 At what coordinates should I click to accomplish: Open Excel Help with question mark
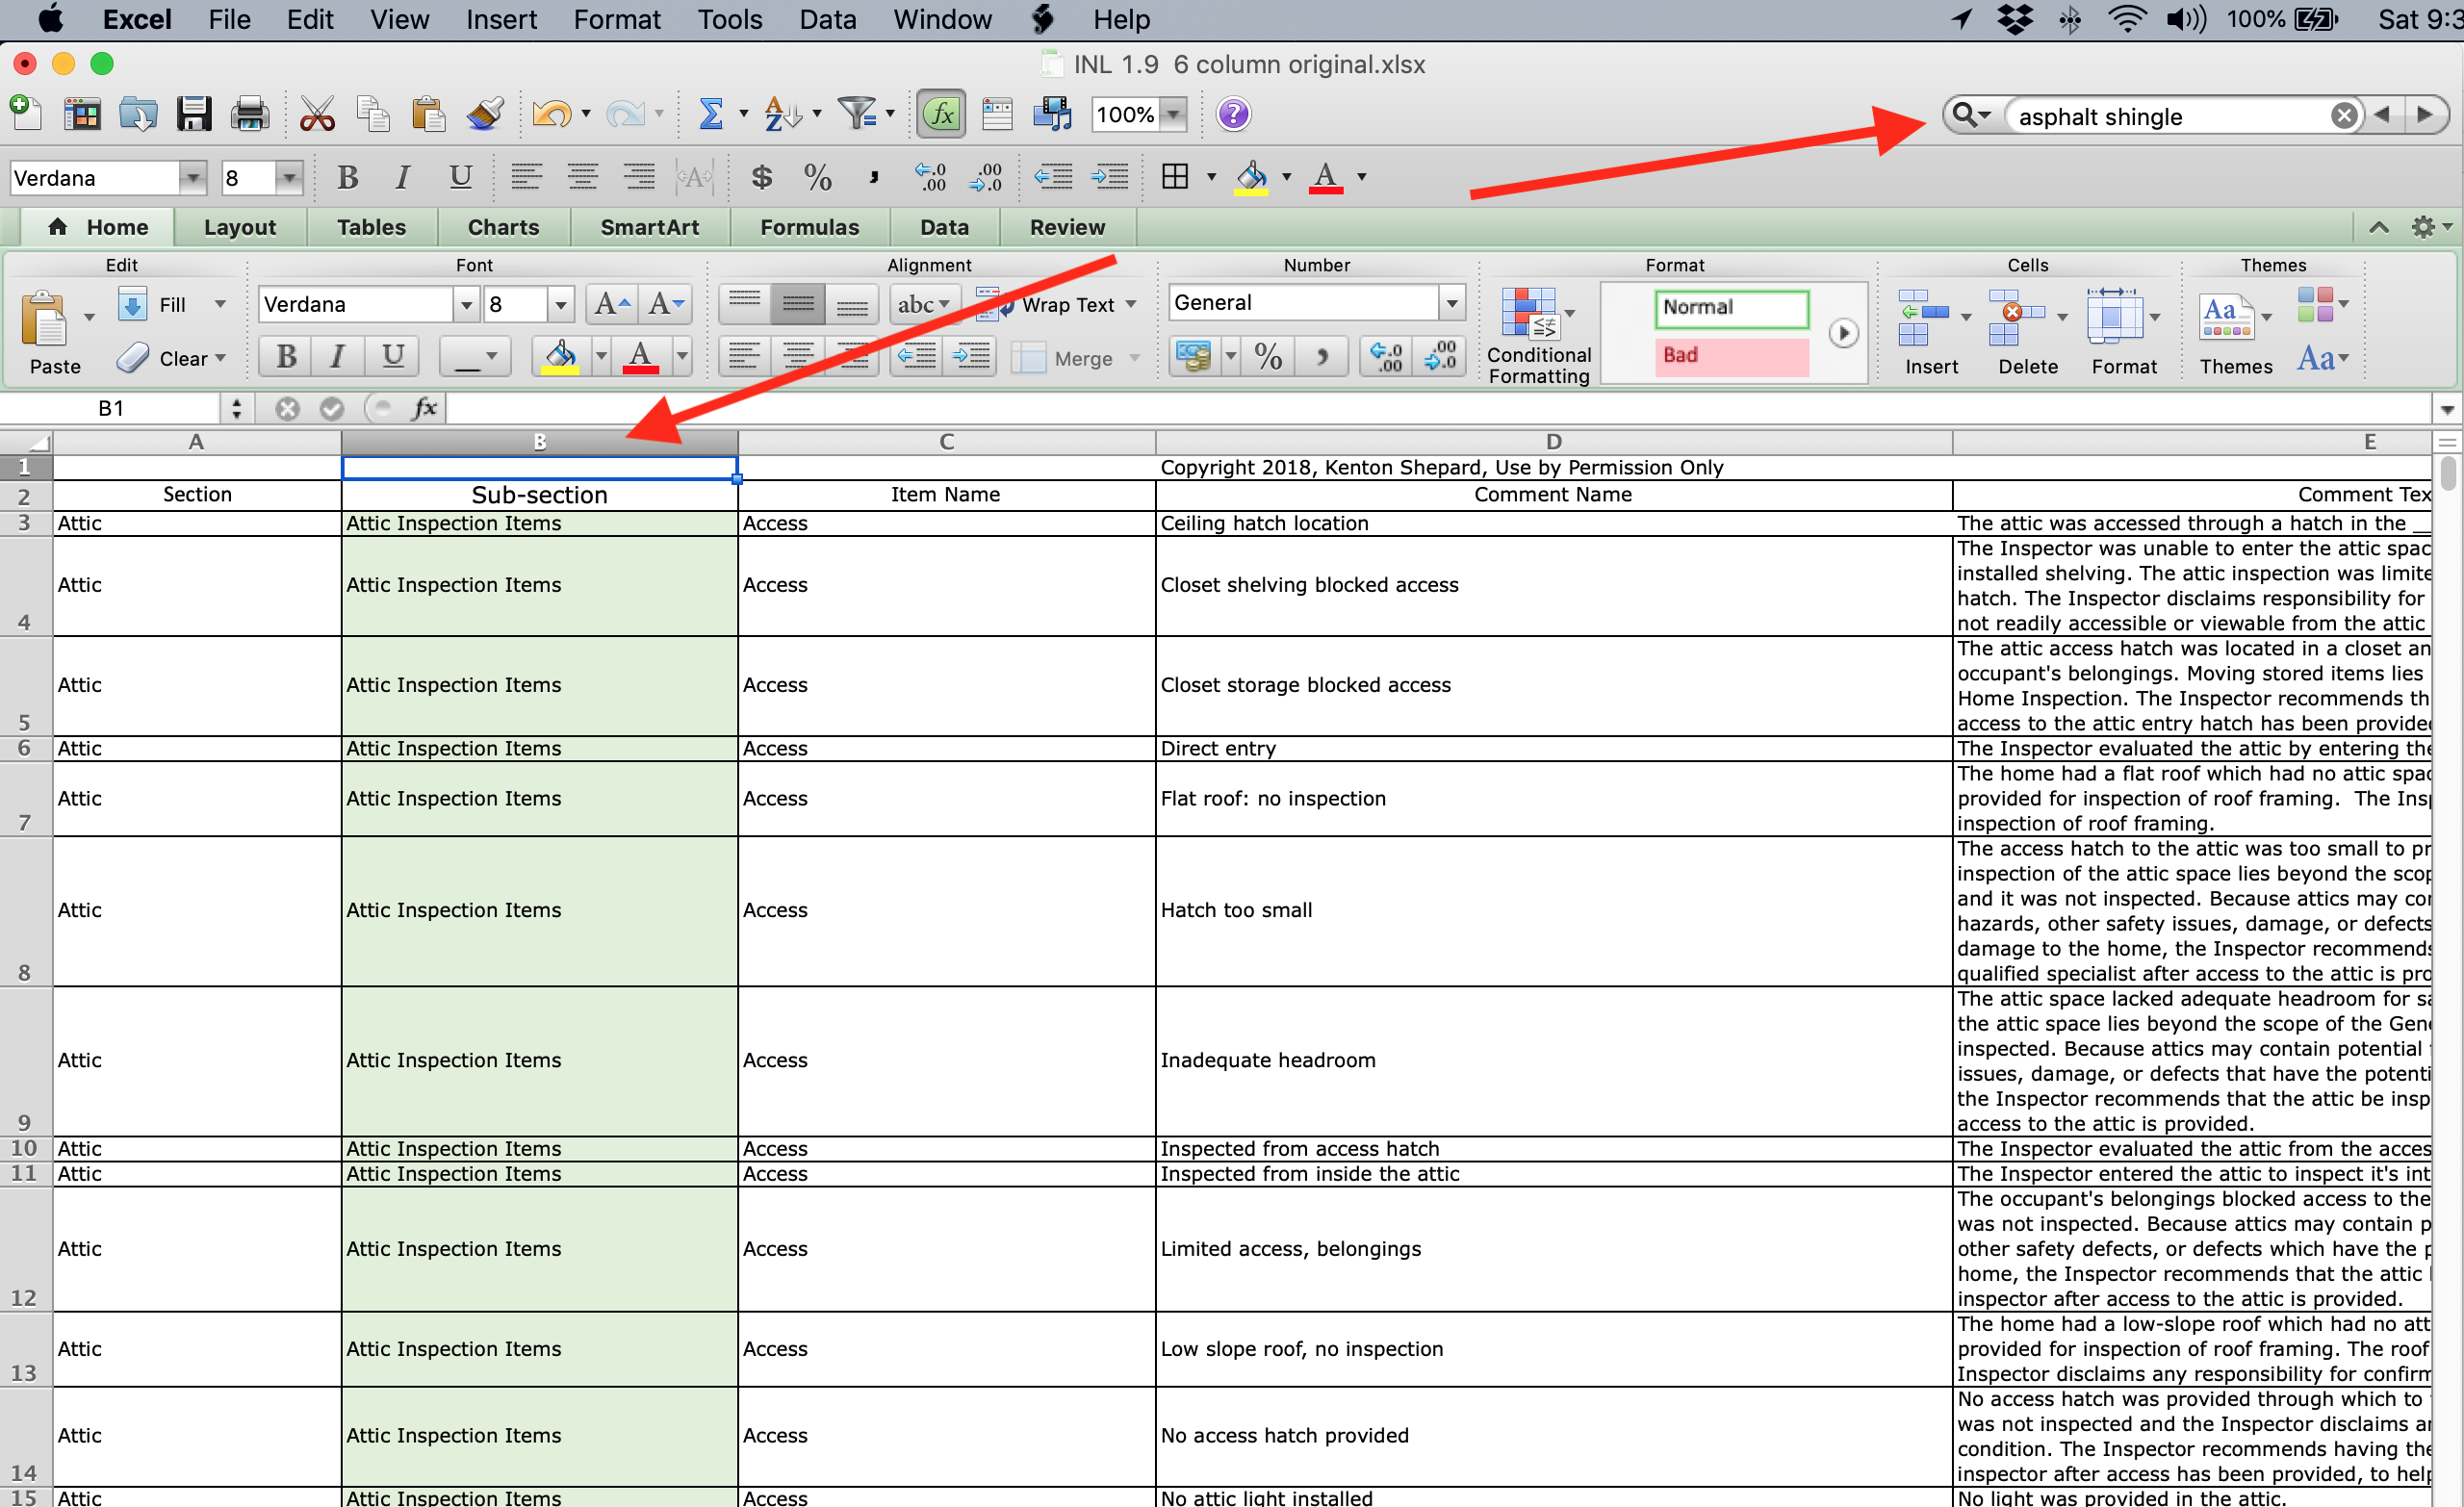point(1233,114)
